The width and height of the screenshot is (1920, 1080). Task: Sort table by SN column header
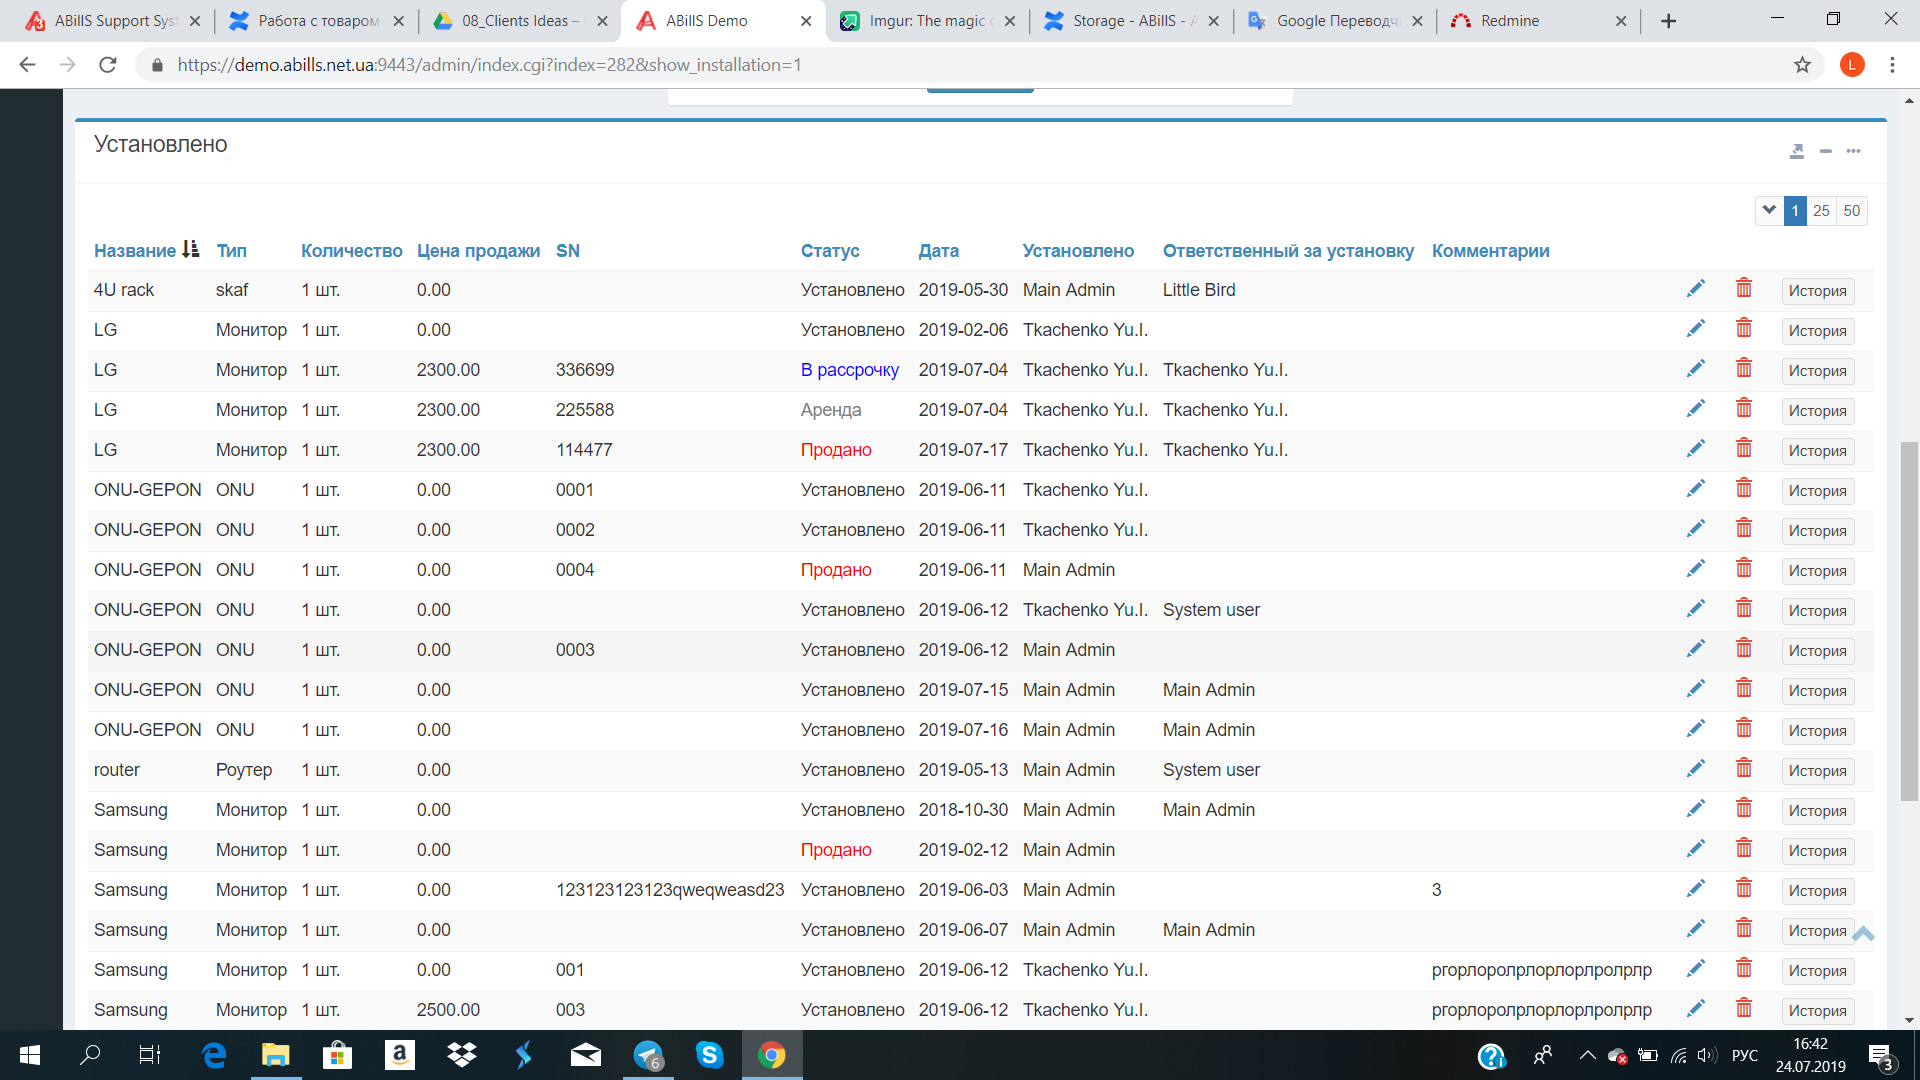pos(568,251)
